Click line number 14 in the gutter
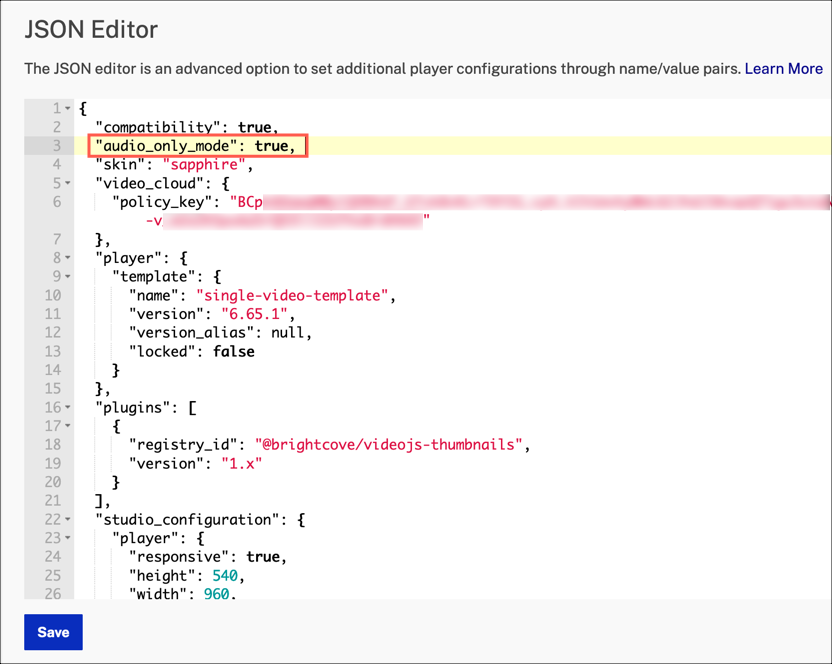This screenshot has height=664, width=832. [53, 370]
